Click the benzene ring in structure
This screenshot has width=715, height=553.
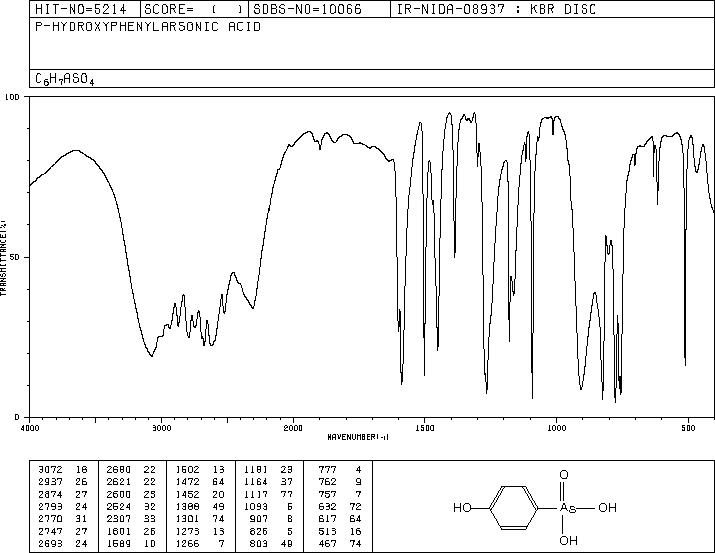click(x=513, y=508)
